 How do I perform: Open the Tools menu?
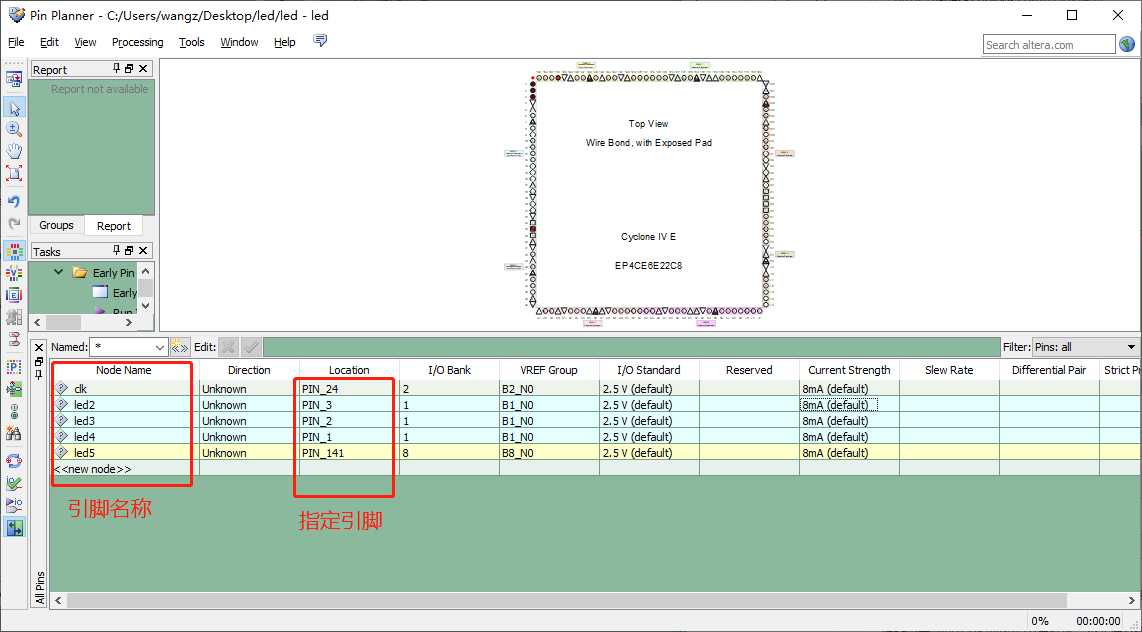192,42
